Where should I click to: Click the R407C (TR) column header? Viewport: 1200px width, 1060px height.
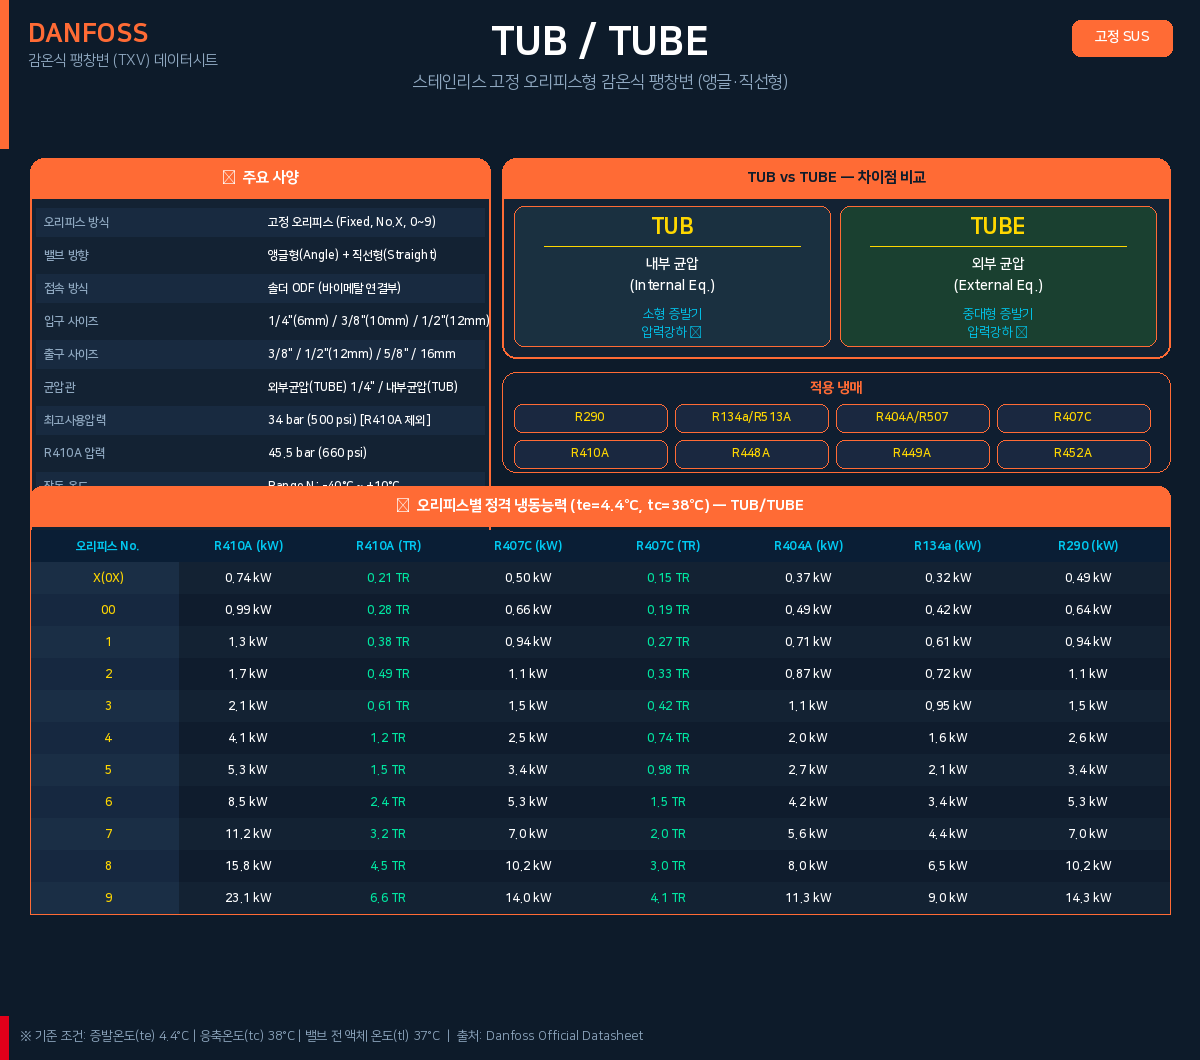668,546
